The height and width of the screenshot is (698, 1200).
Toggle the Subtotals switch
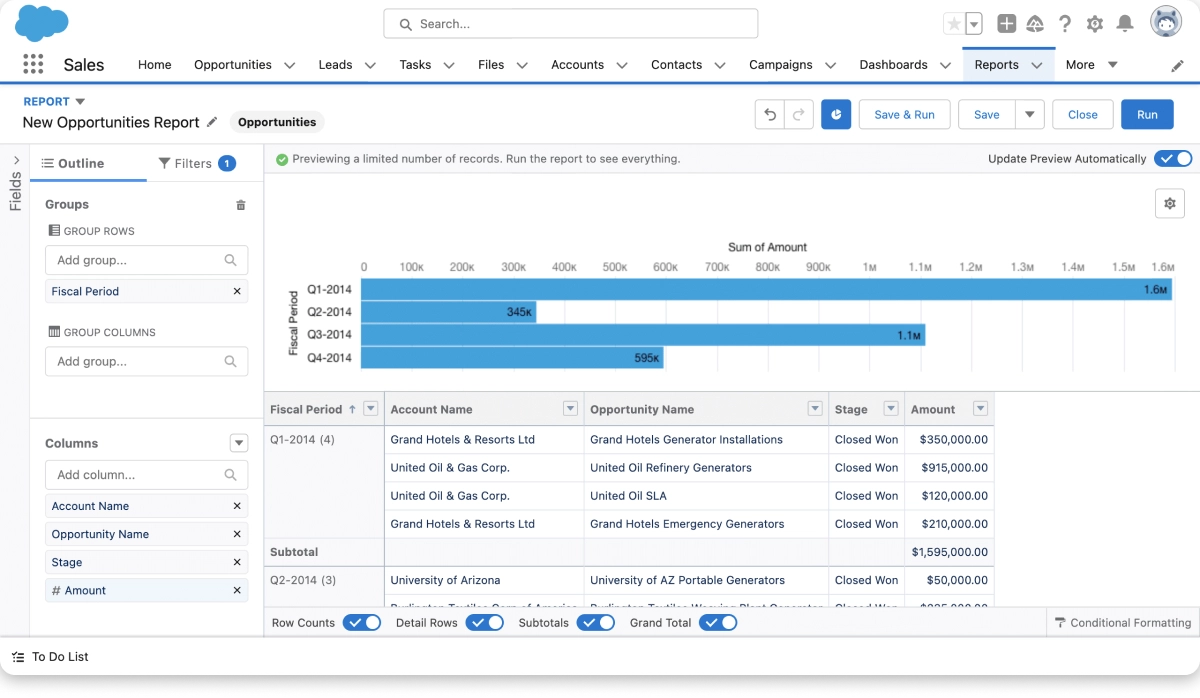coord(595,622)
